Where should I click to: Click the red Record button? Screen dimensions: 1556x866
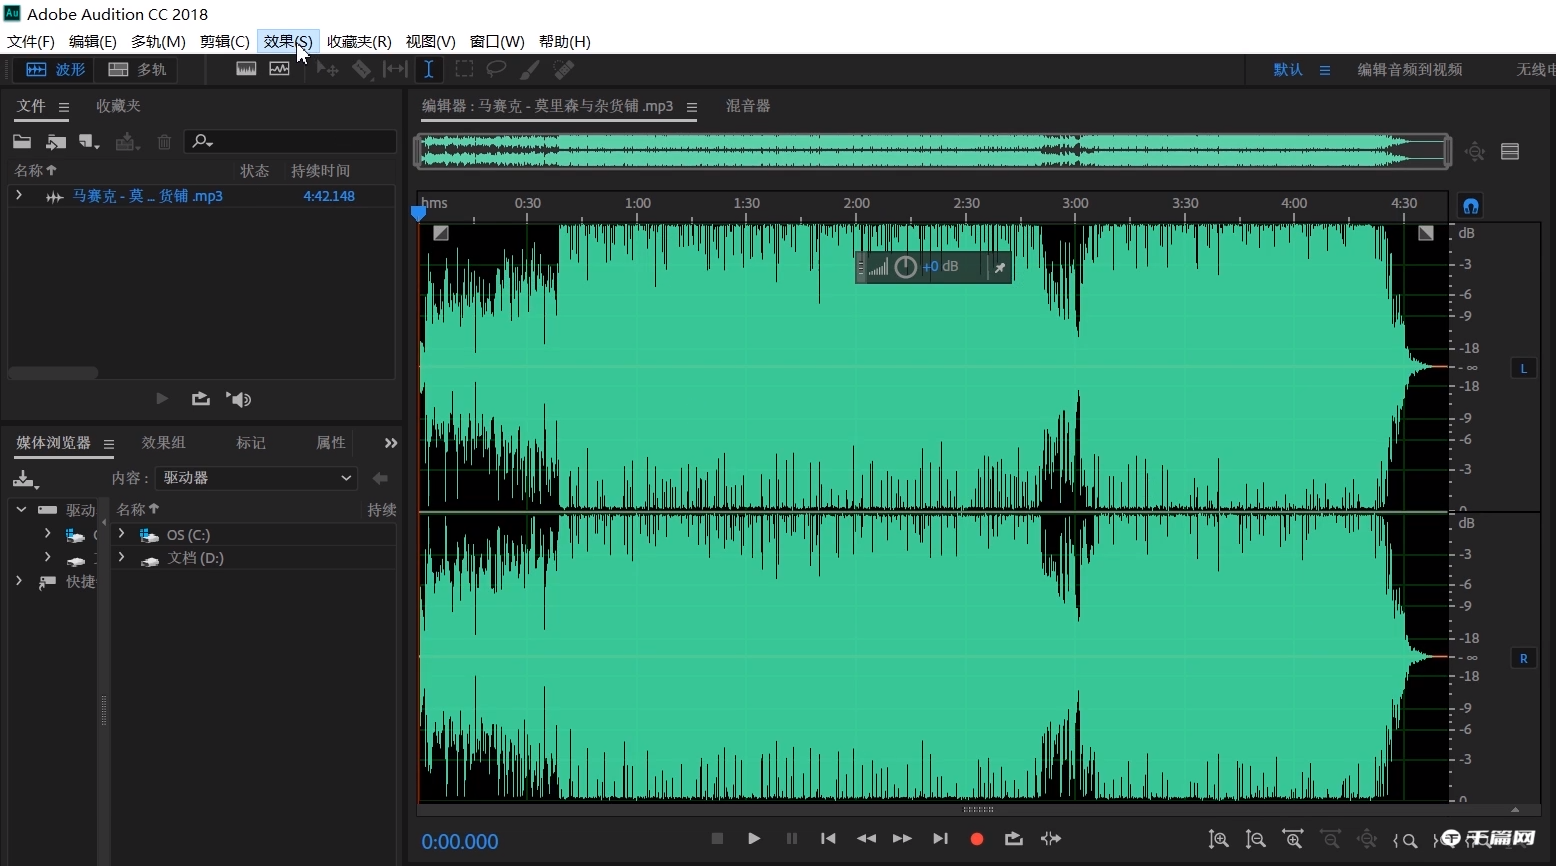coord(976,839)
